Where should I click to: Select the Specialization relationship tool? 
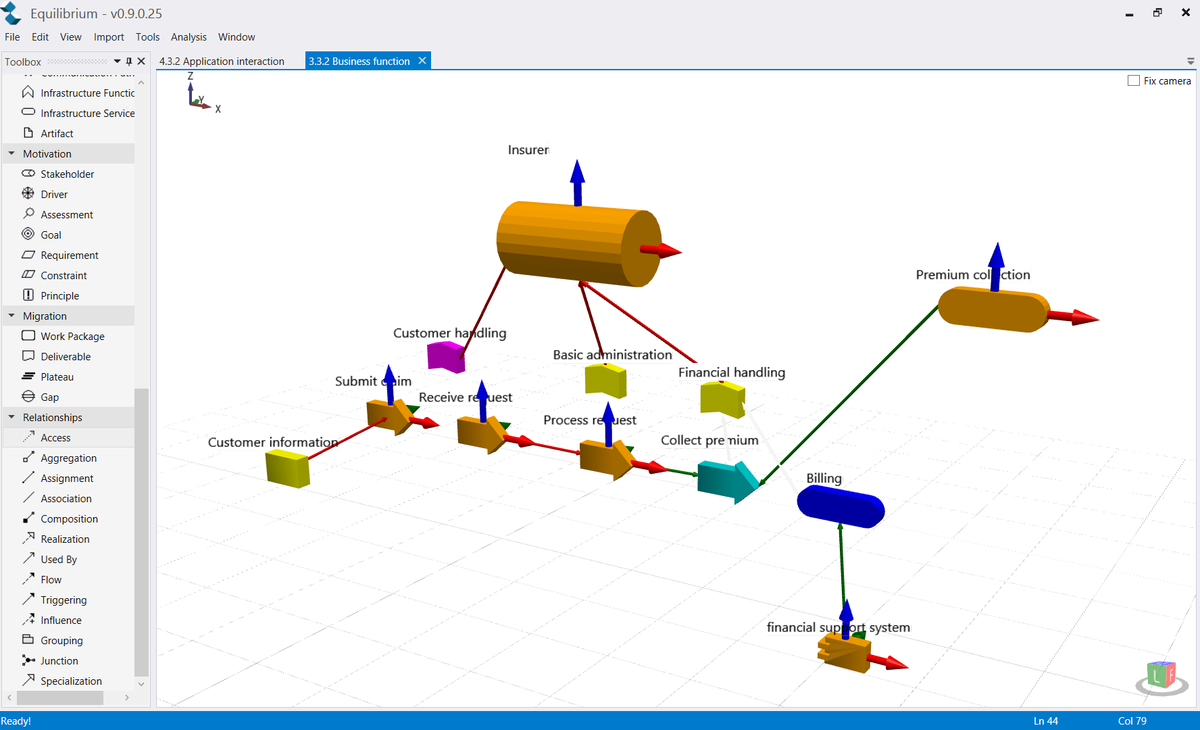pyautogui.click(x=61, y=681)
